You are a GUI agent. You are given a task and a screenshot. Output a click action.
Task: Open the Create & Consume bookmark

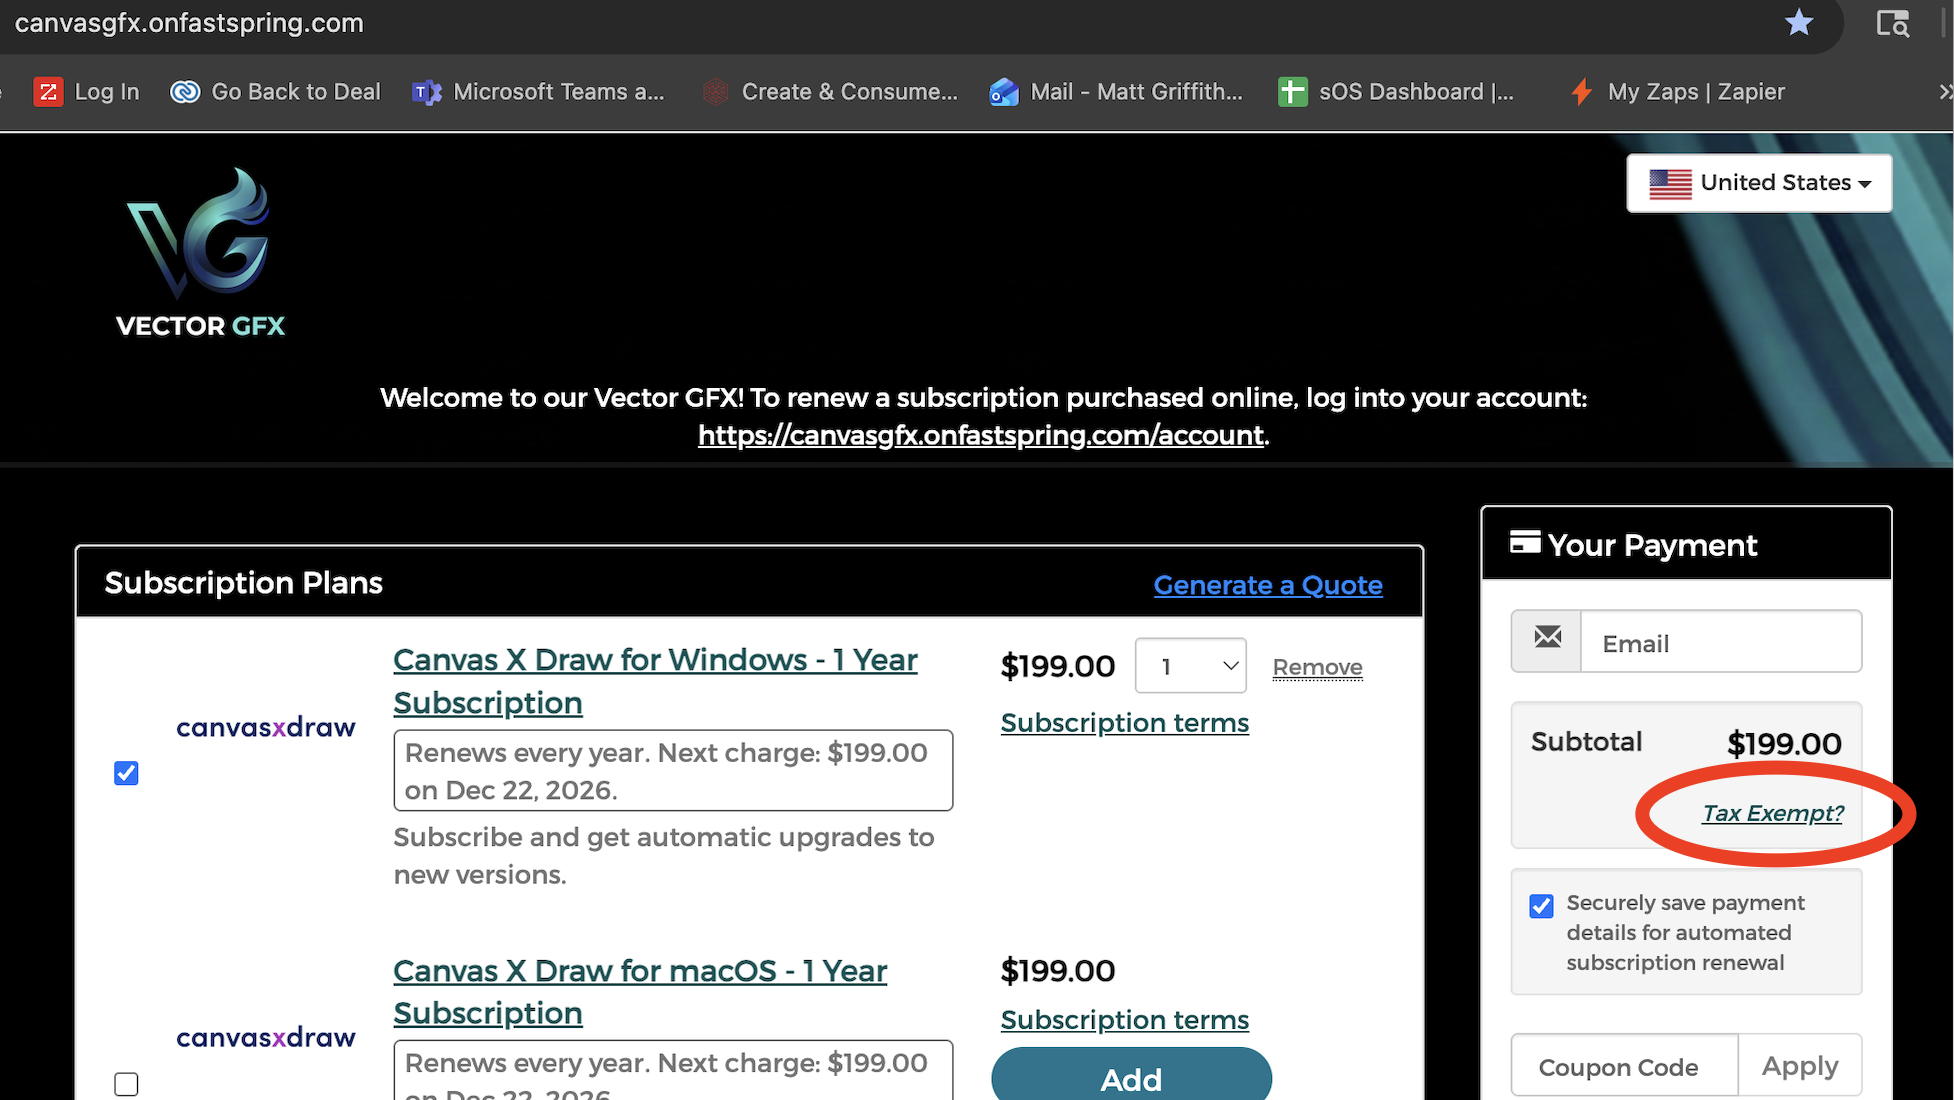click(x=831, y=92)
